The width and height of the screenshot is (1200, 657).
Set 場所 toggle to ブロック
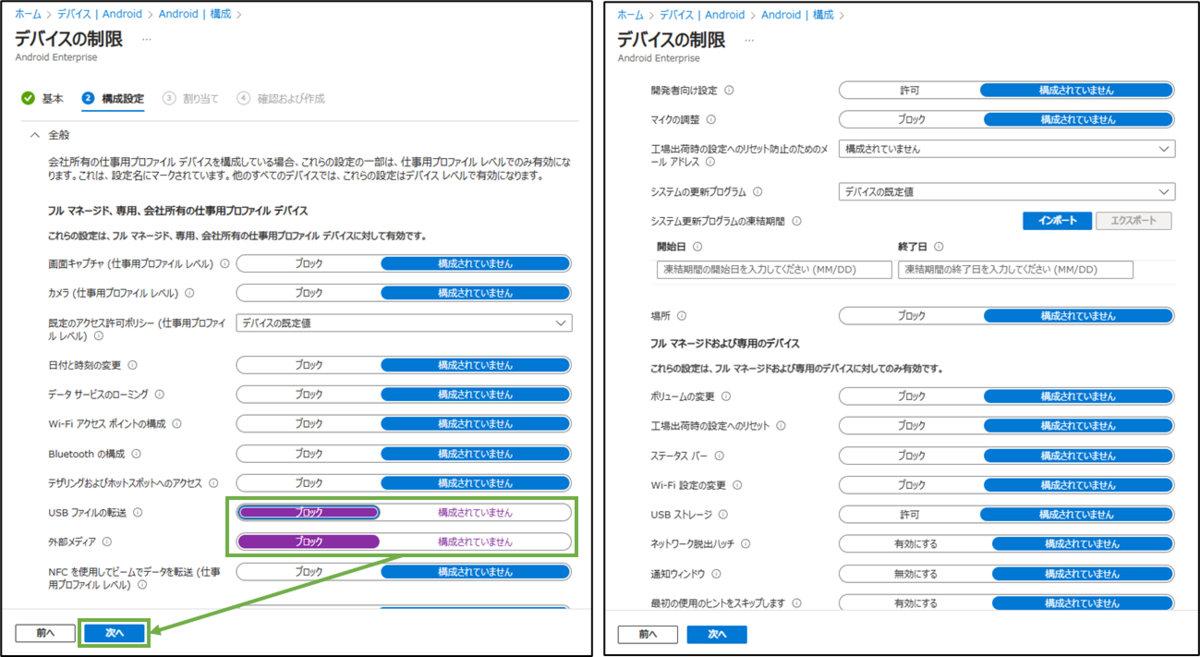click(911, 315)
